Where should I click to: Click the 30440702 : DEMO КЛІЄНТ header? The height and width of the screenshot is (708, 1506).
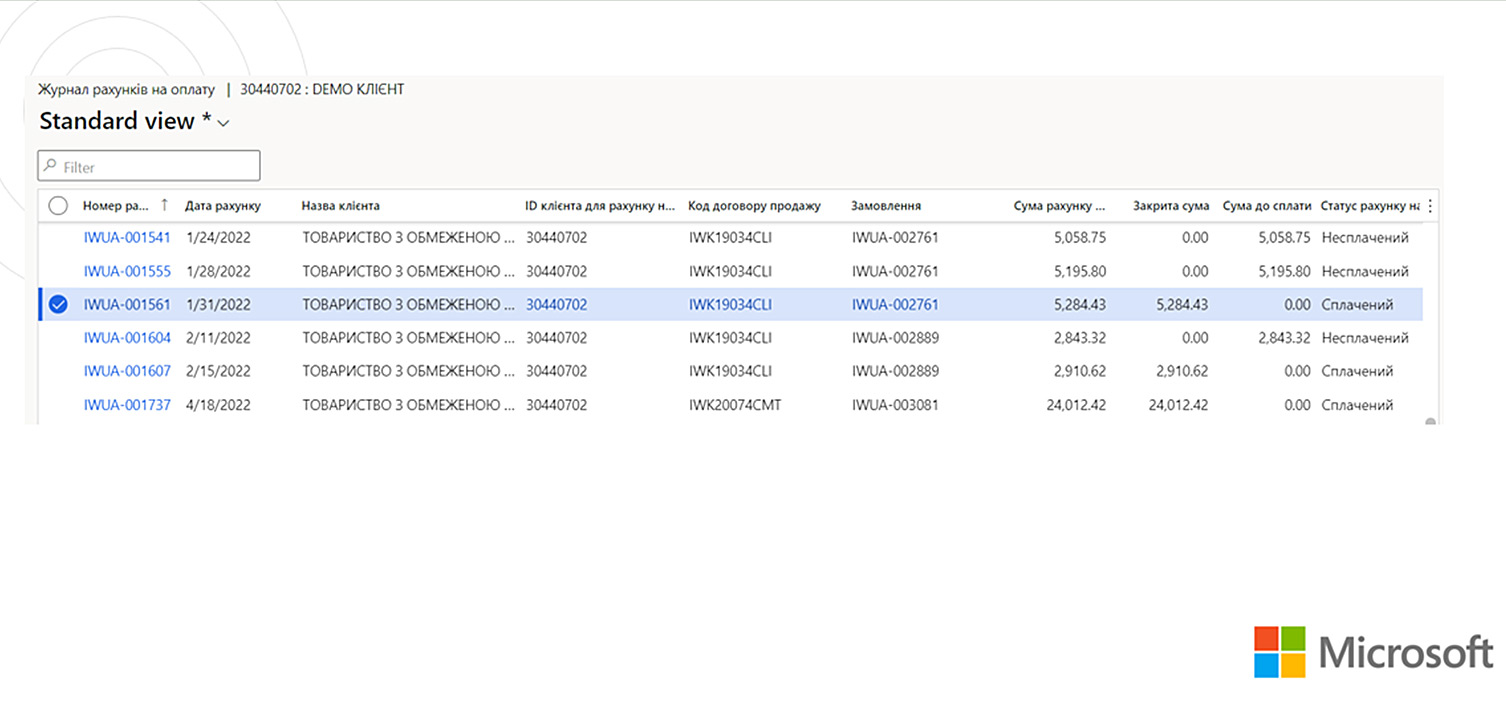(322, 89)
